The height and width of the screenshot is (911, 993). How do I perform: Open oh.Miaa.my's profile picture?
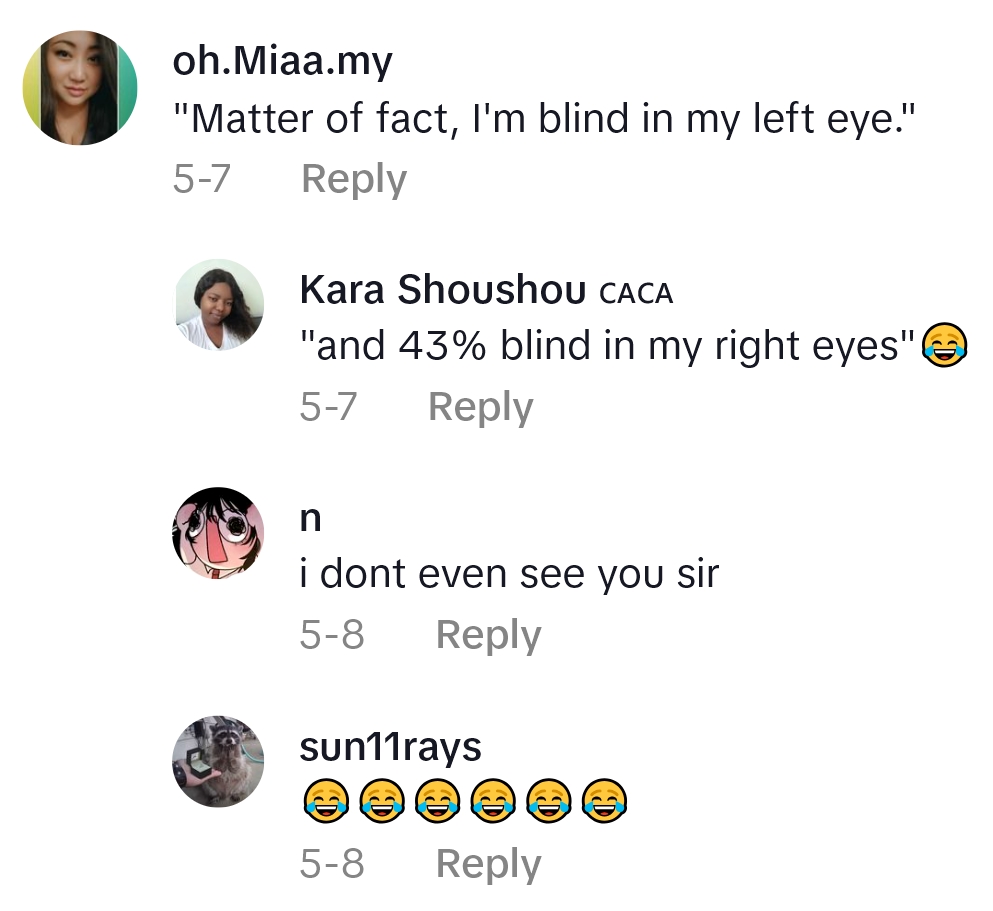pyautogui.click(x=80, y=88)
